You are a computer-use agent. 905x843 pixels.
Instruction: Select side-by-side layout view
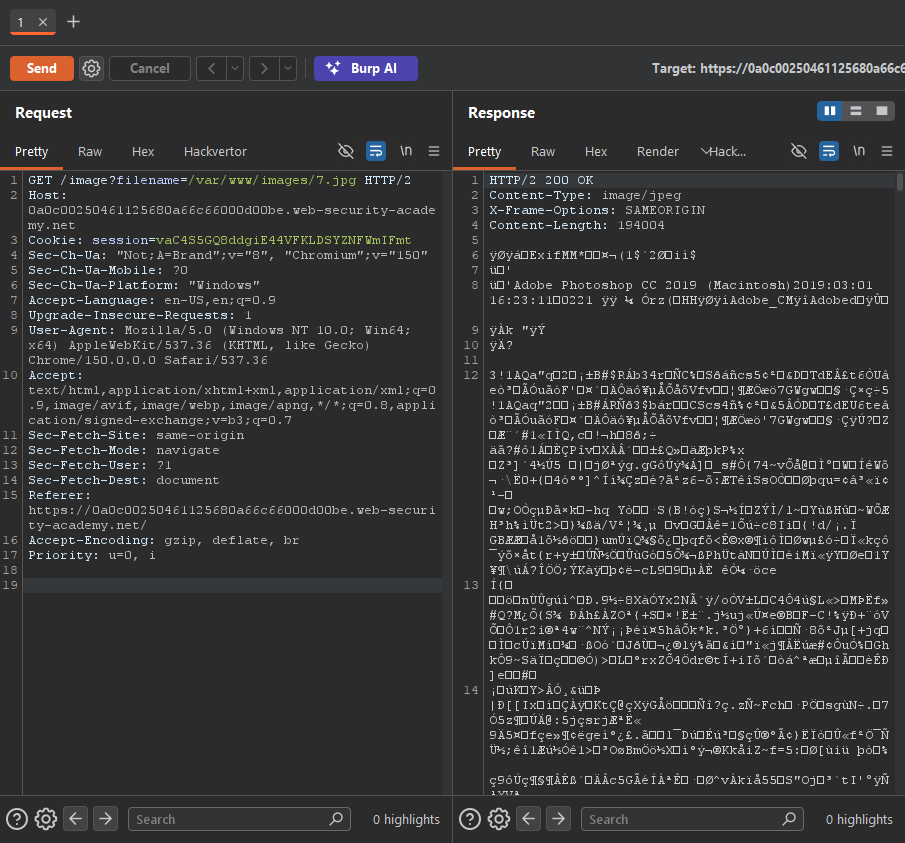[x=830, y=111]
